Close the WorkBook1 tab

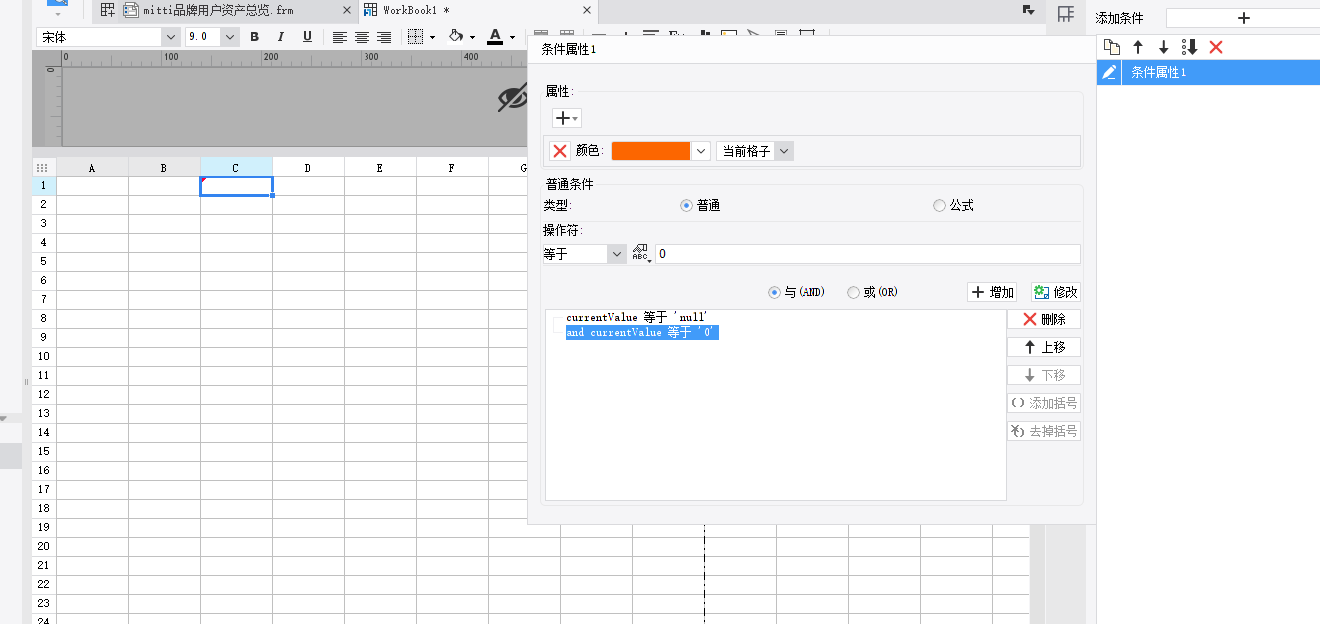(x=586, y=10)
